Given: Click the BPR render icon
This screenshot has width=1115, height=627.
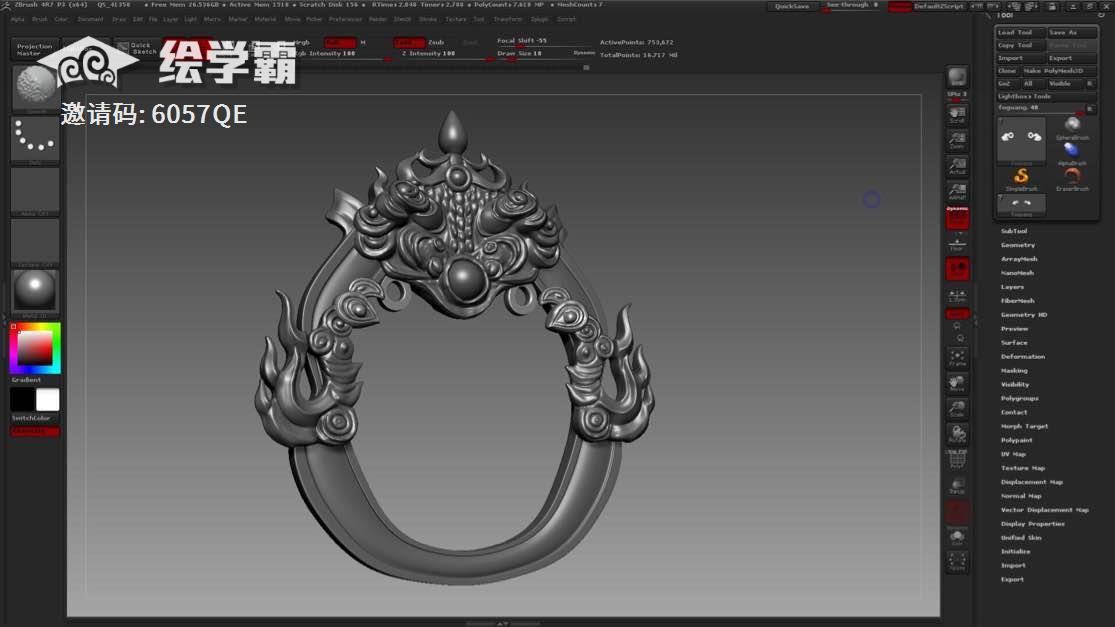Looking at the screenshot, I should tap(957, 77).
